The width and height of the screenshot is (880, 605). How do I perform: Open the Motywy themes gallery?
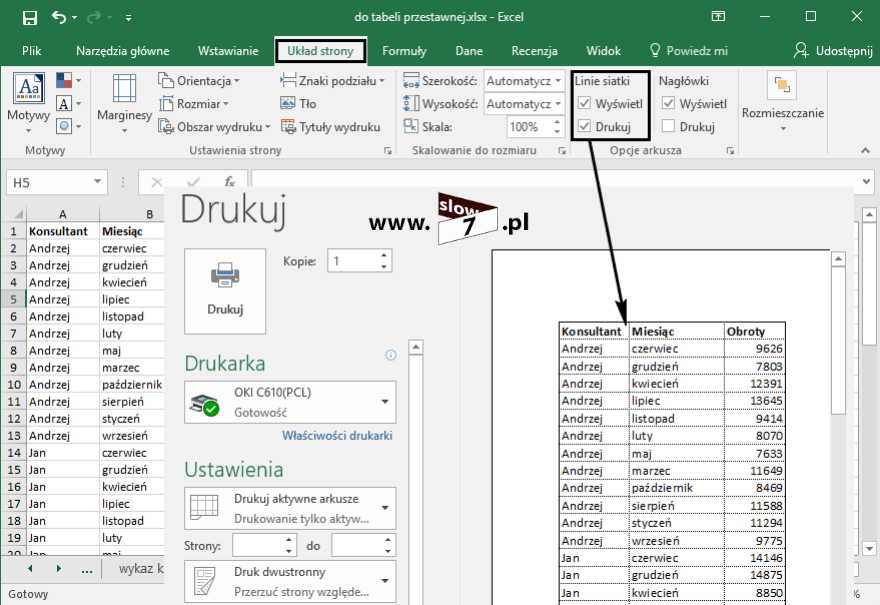[29, 103]
